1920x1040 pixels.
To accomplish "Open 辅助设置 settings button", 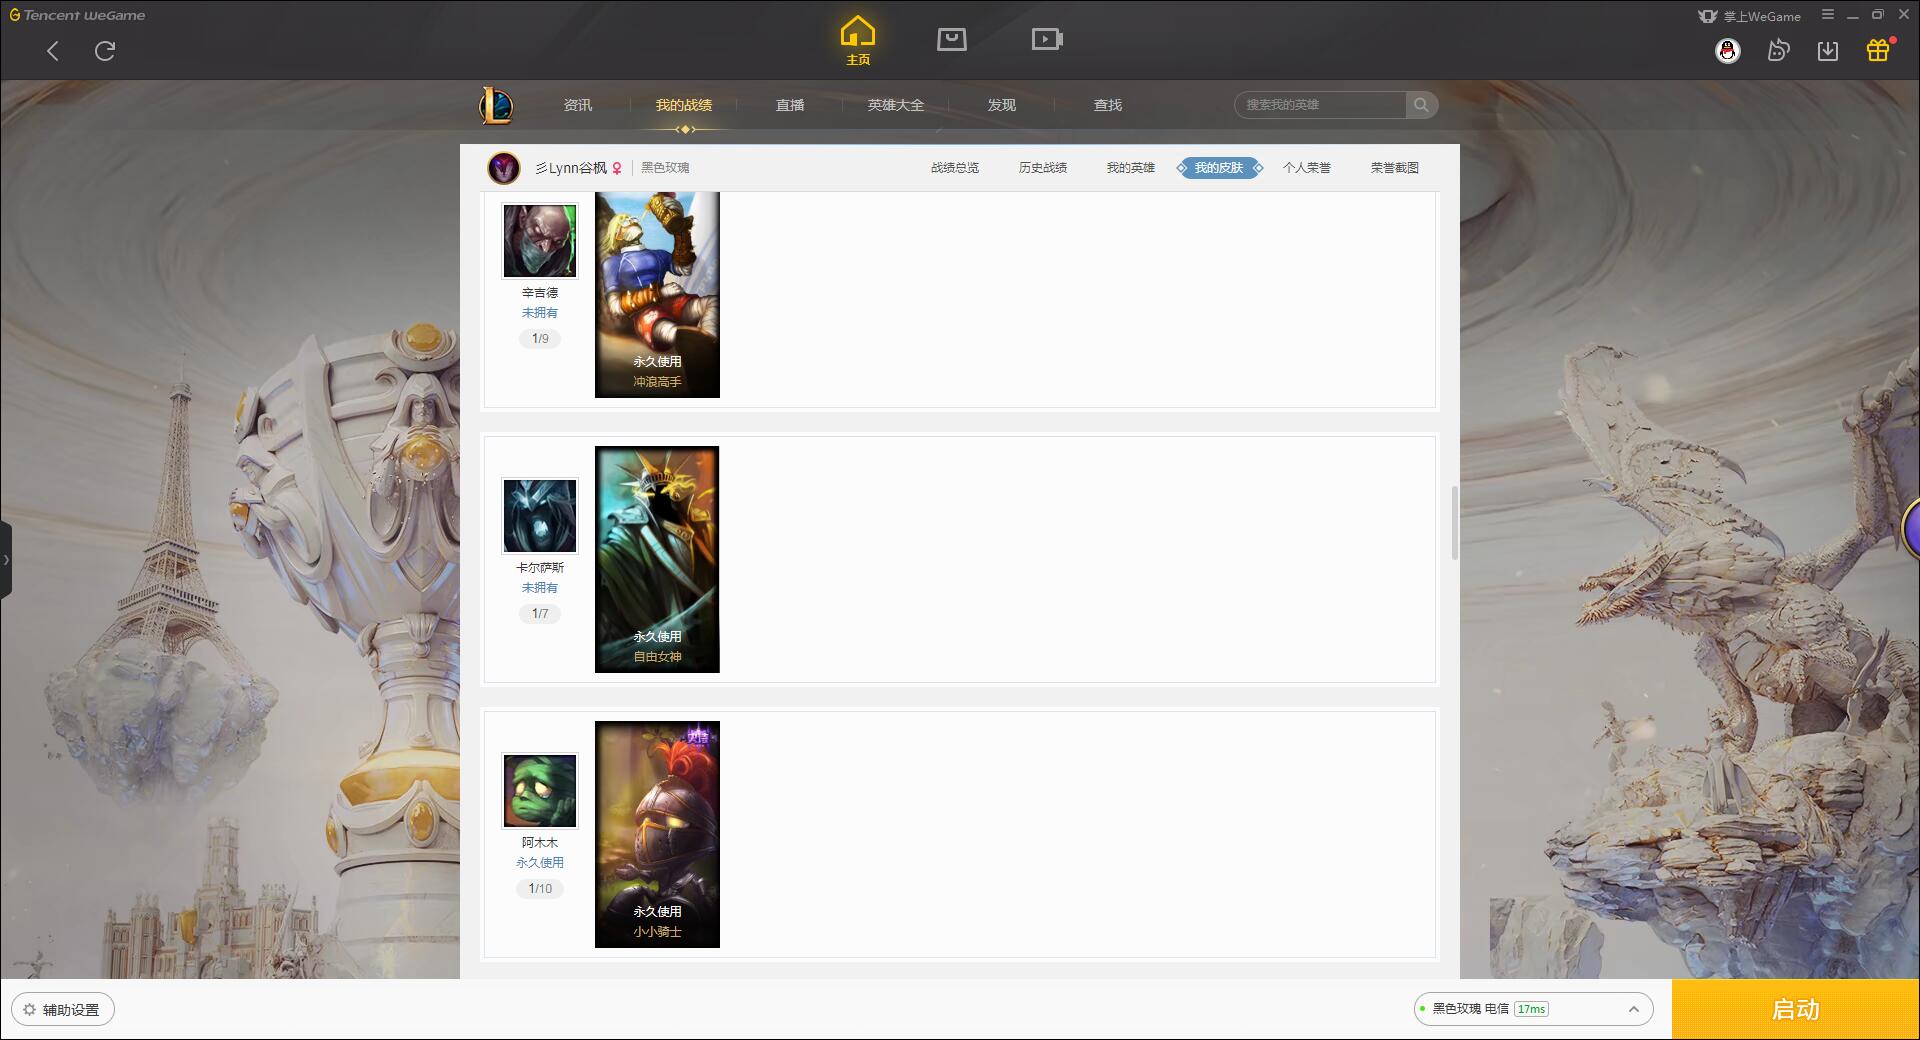I will coord(63,1010).
